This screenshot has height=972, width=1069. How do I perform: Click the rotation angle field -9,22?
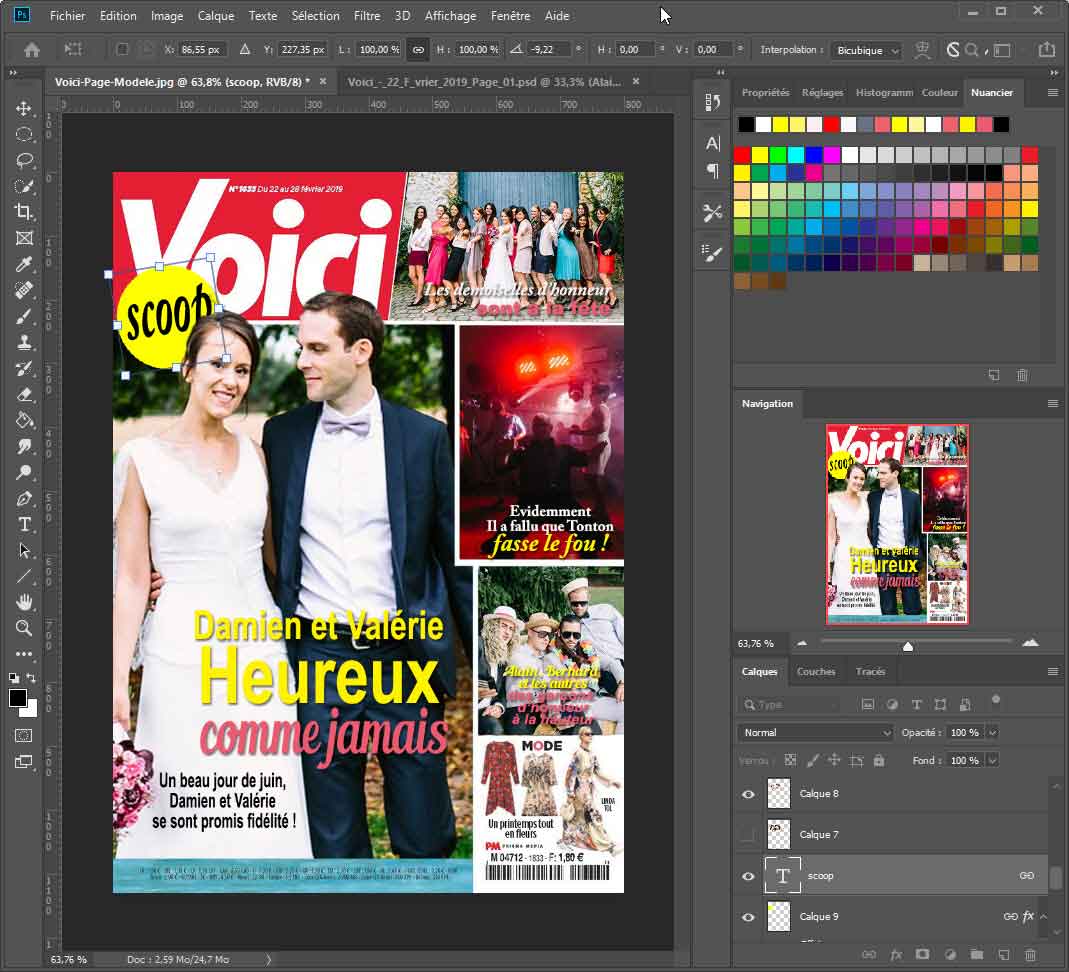coord(548,50)
